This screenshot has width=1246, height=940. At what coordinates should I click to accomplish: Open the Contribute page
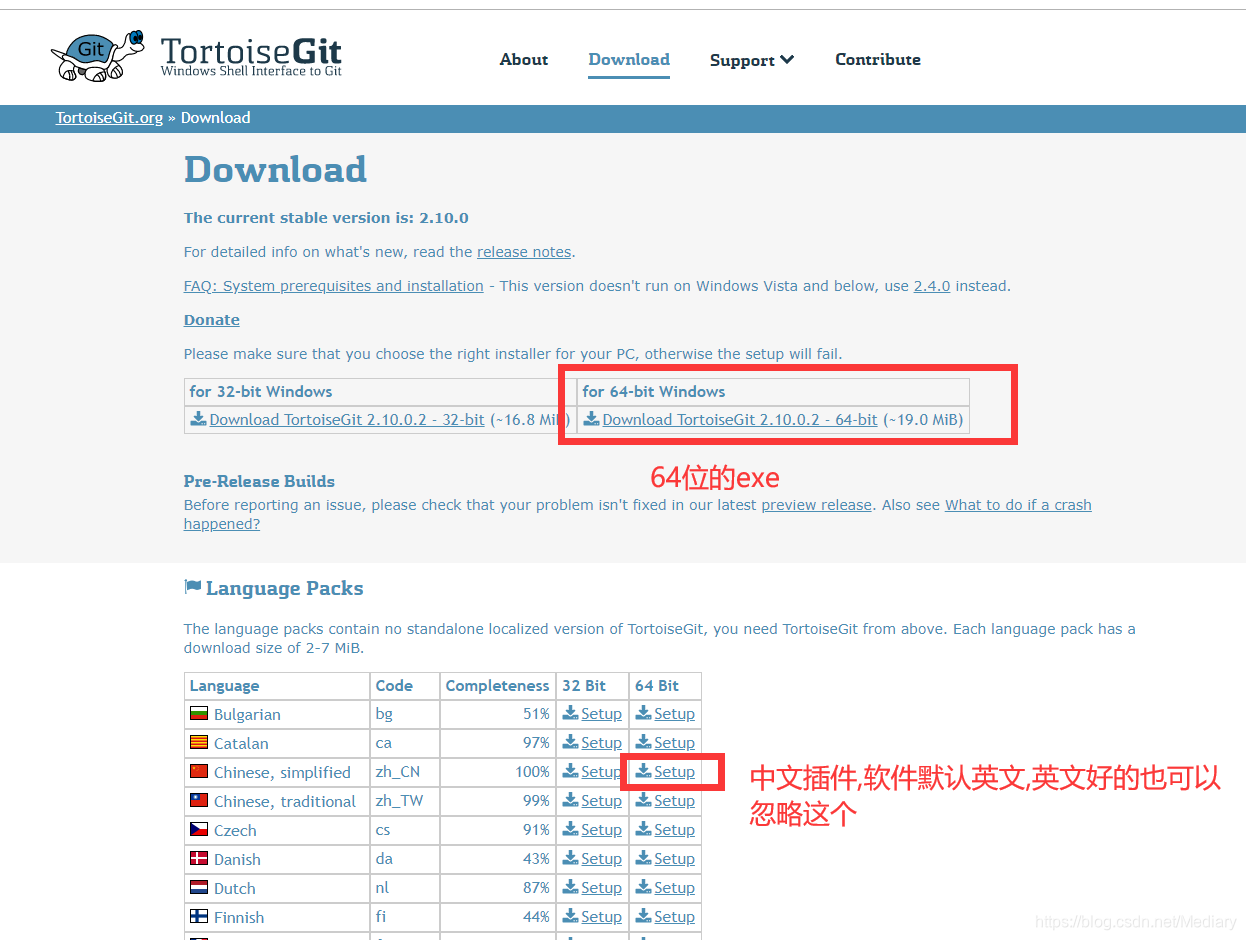[878, 60]
